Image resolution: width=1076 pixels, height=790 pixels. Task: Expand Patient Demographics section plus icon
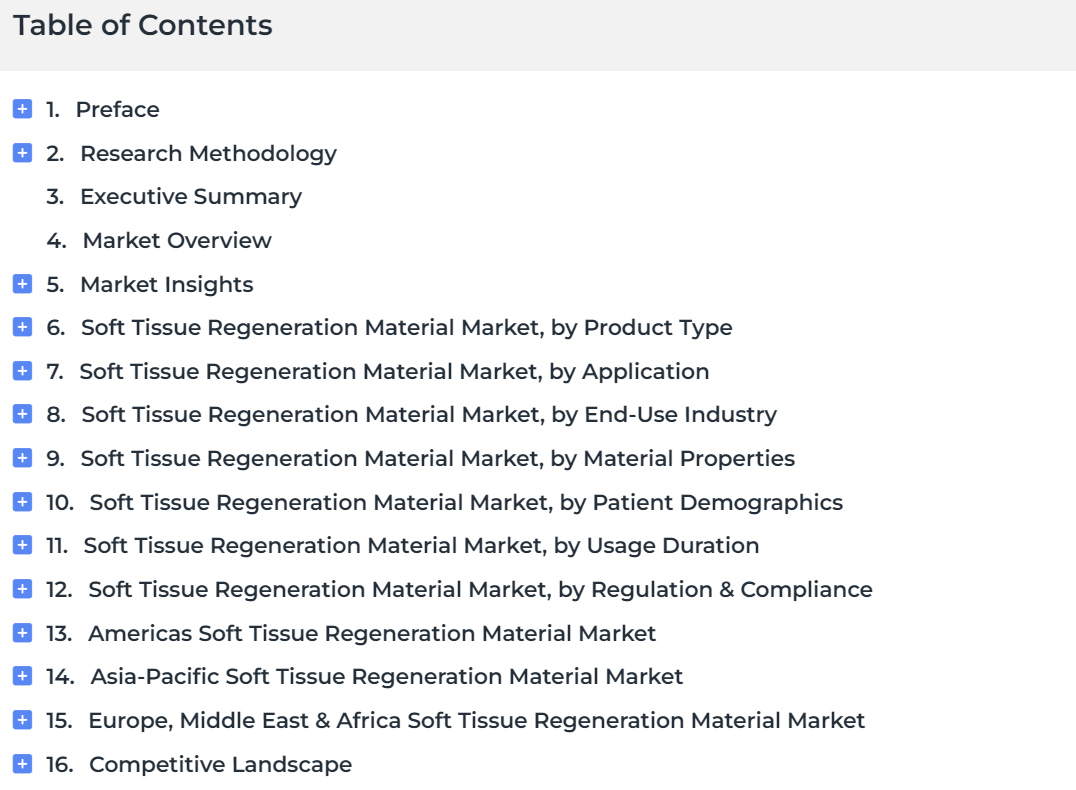(23, 502)
